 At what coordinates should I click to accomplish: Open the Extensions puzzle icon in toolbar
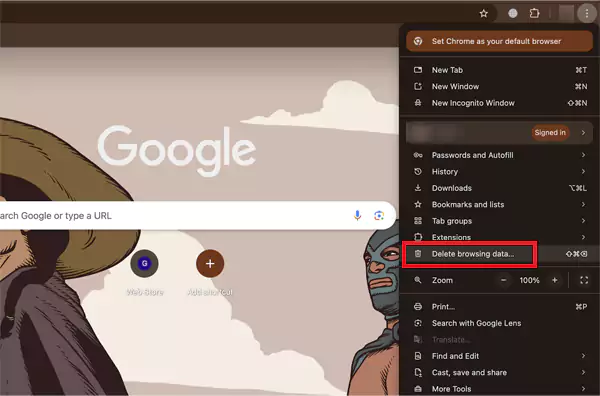pos(535,13)
